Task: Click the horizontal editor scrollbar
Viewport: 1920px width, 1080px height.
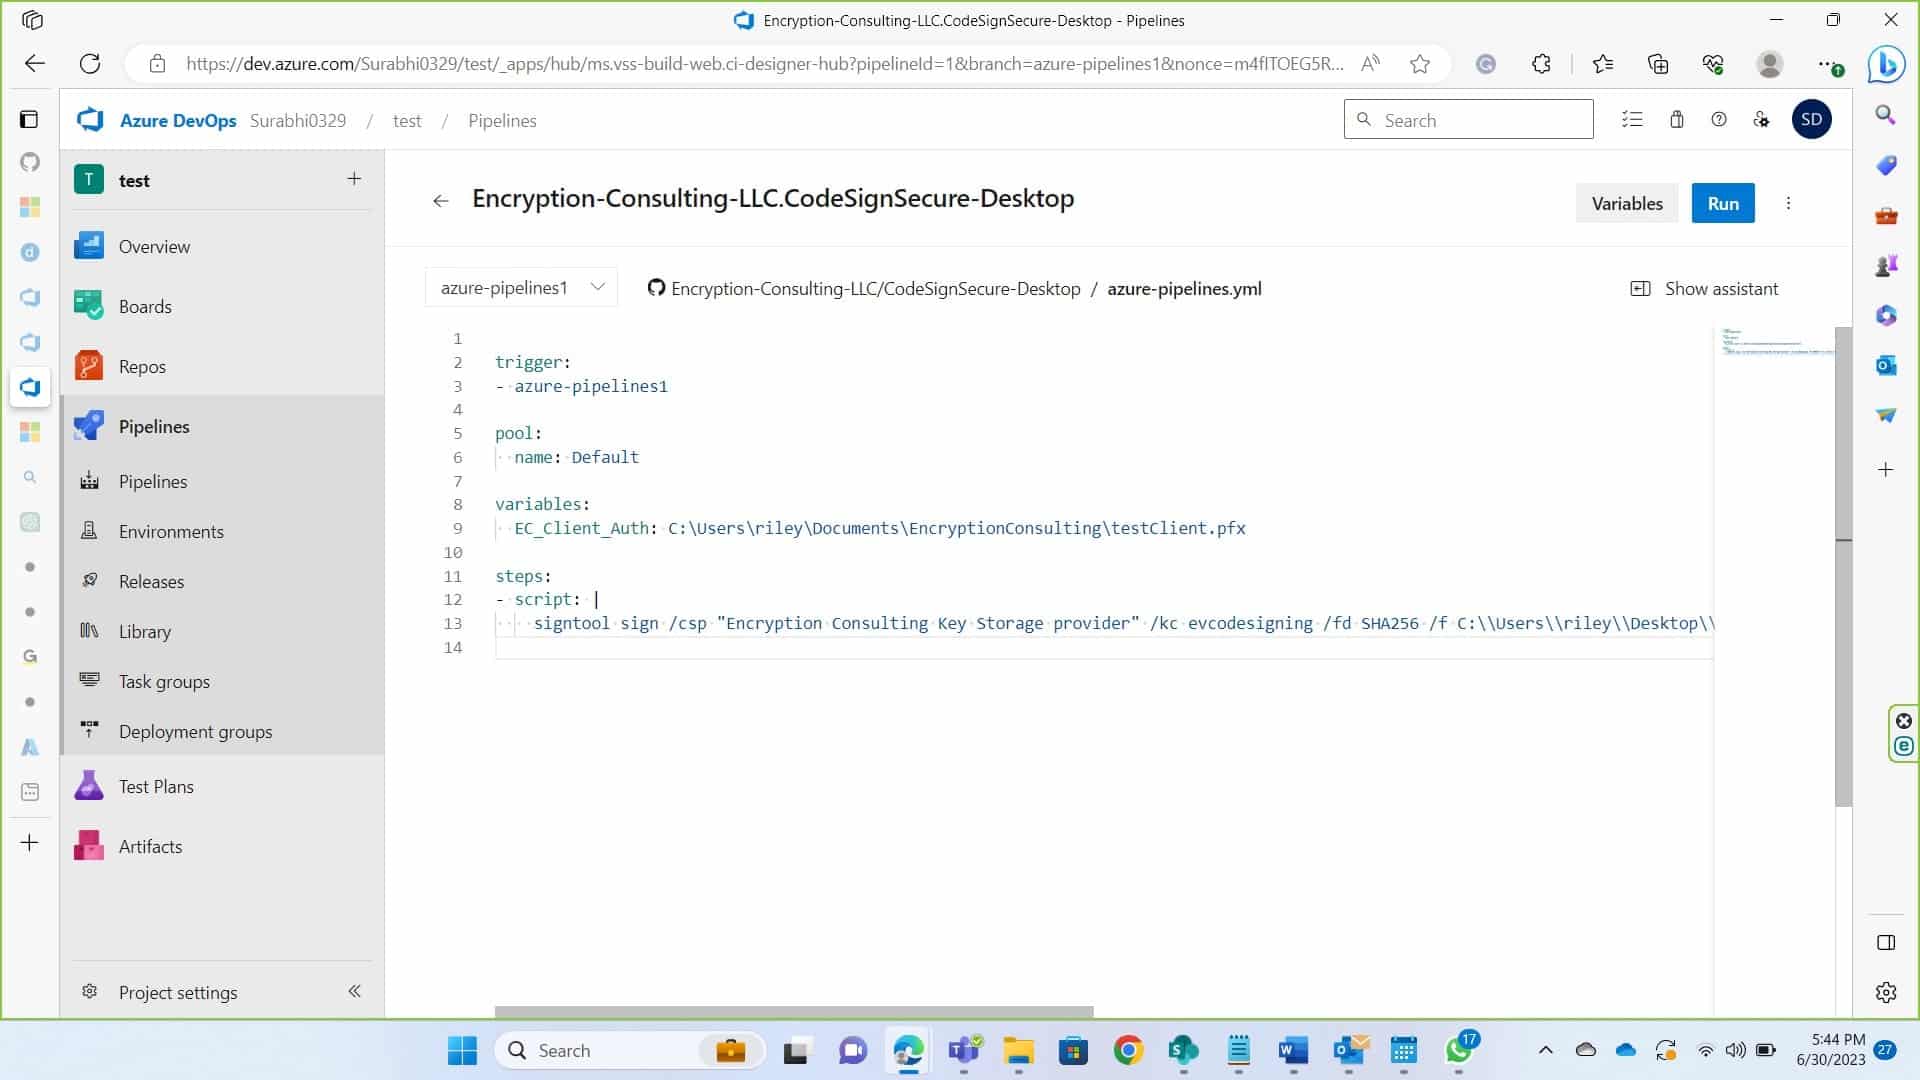Action: tap(793, 1011)
